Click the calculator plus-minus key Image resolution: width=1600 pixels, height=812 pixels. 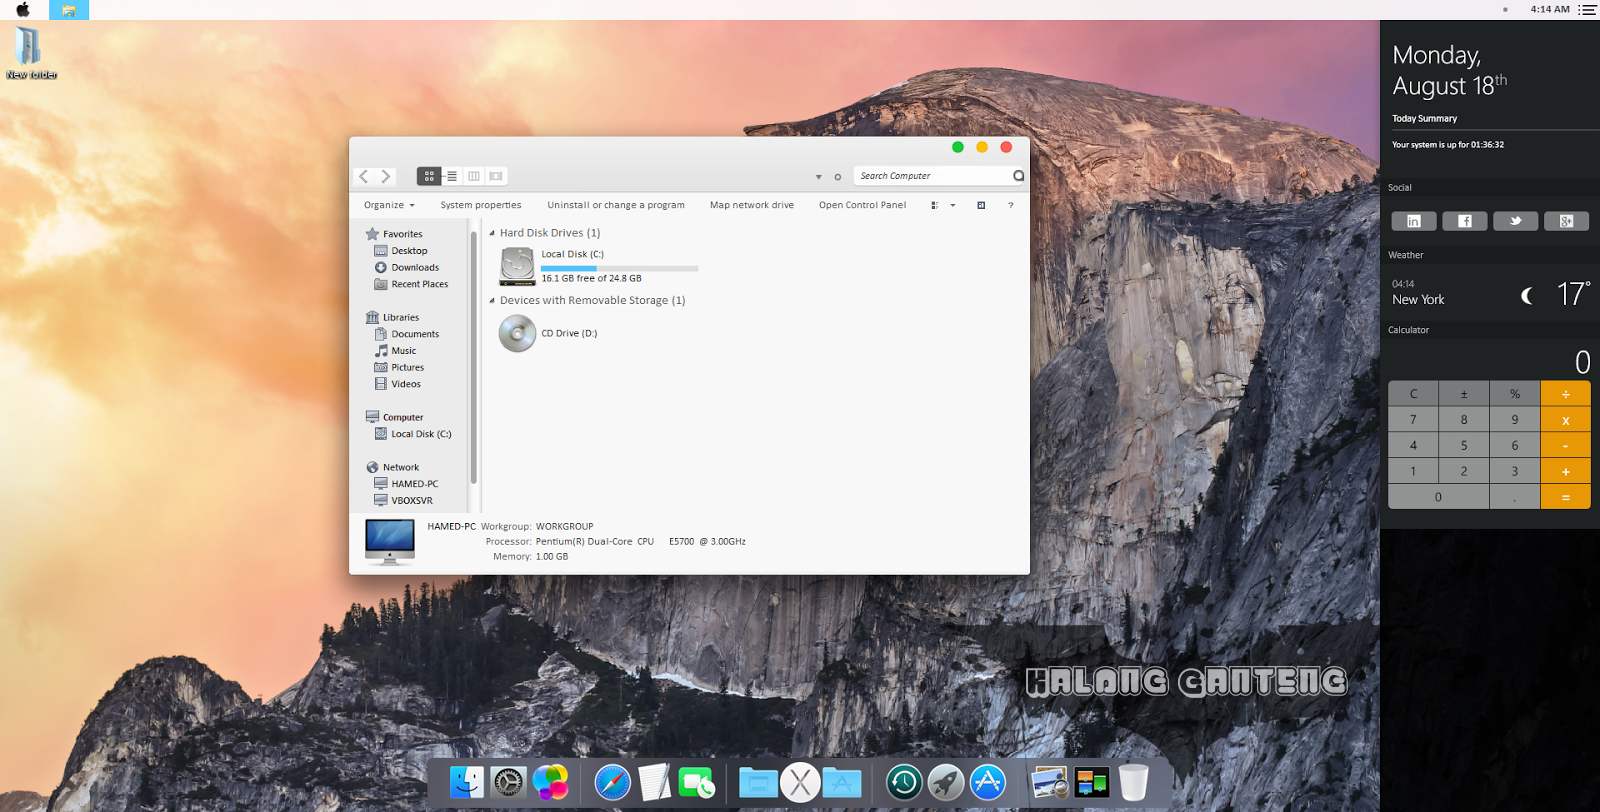(x=1464, y=394)
